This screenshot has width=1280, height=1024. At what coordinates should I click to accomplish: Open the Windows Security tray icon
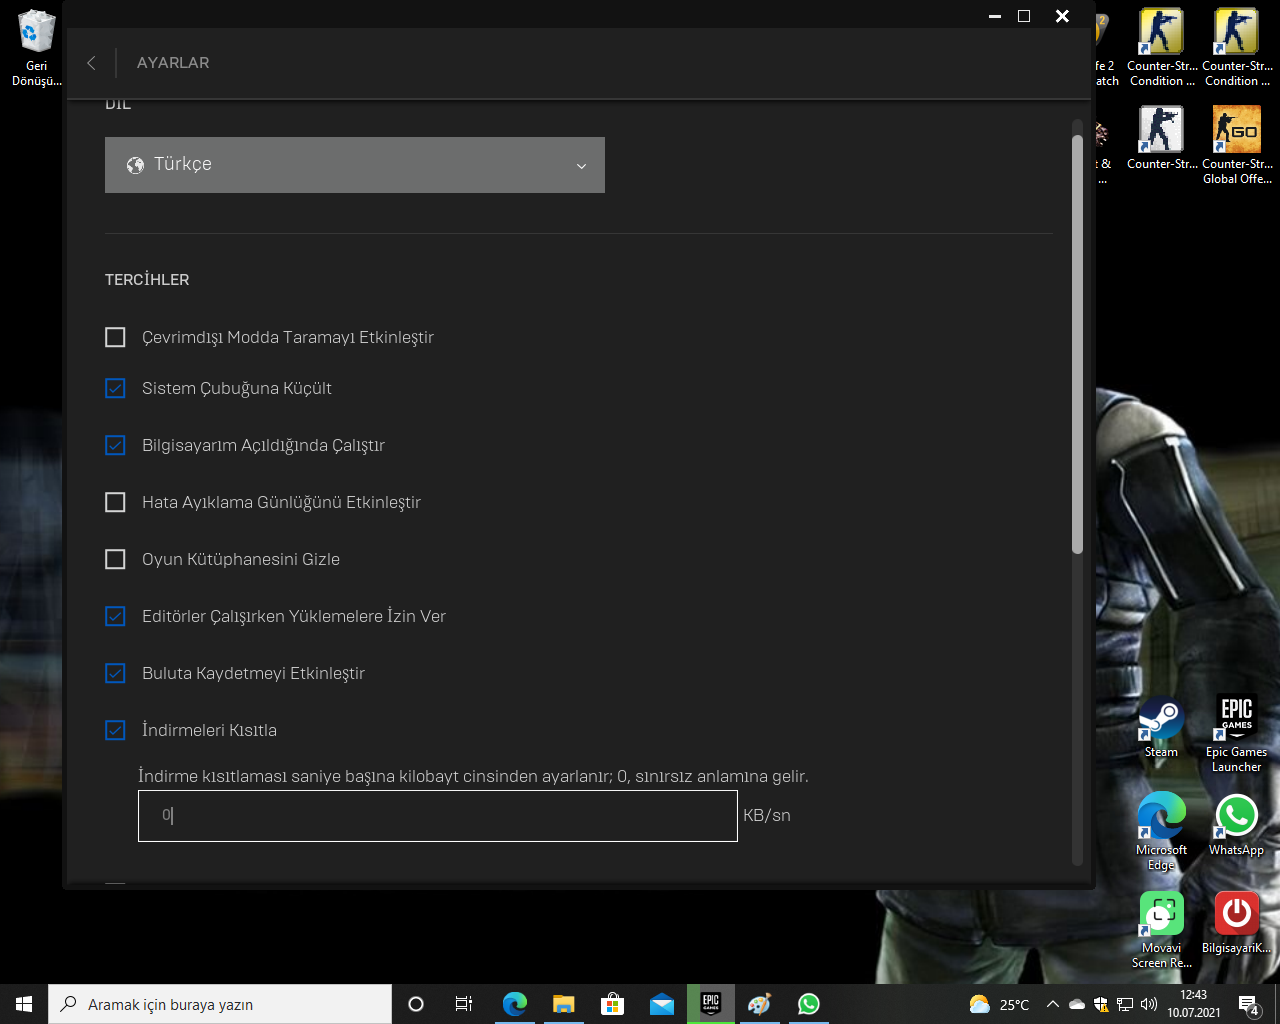pos(1101,1004)
